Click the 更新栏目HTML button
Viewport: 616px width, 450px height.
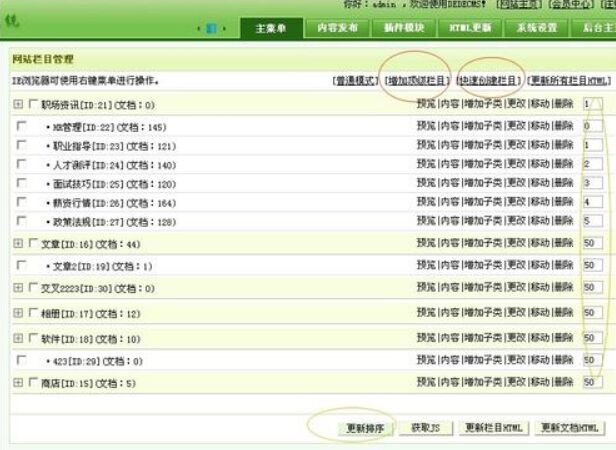click(x=494, y=428)
